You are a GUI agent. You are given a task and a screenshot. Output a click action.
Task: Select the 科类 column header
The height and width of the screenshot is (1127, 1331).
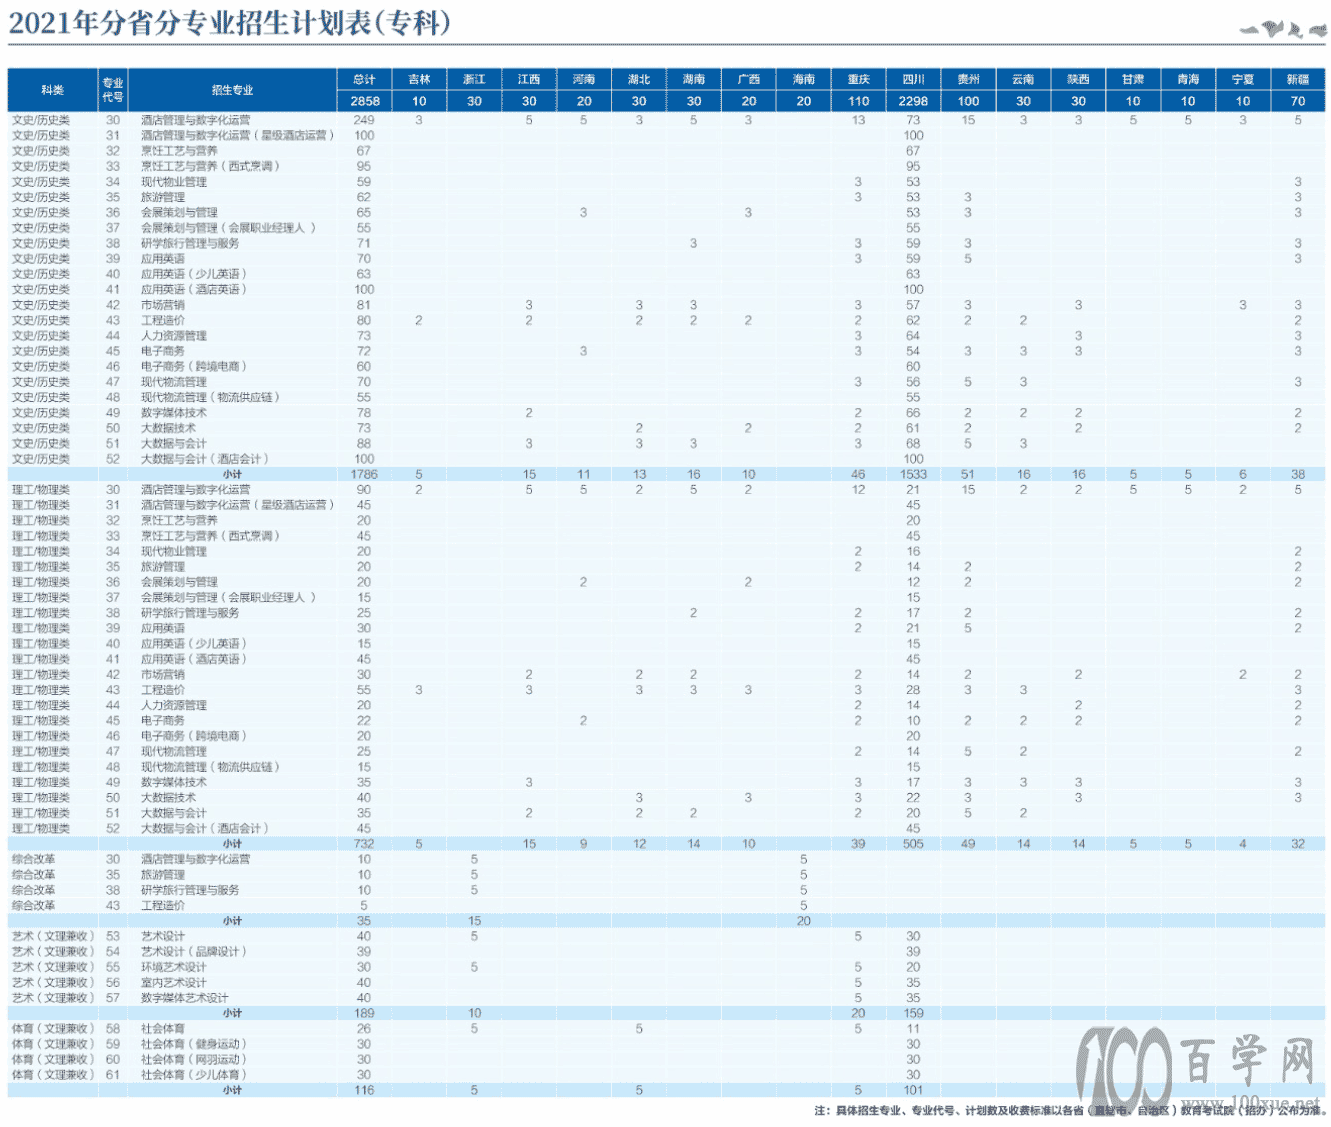point(53,90)
